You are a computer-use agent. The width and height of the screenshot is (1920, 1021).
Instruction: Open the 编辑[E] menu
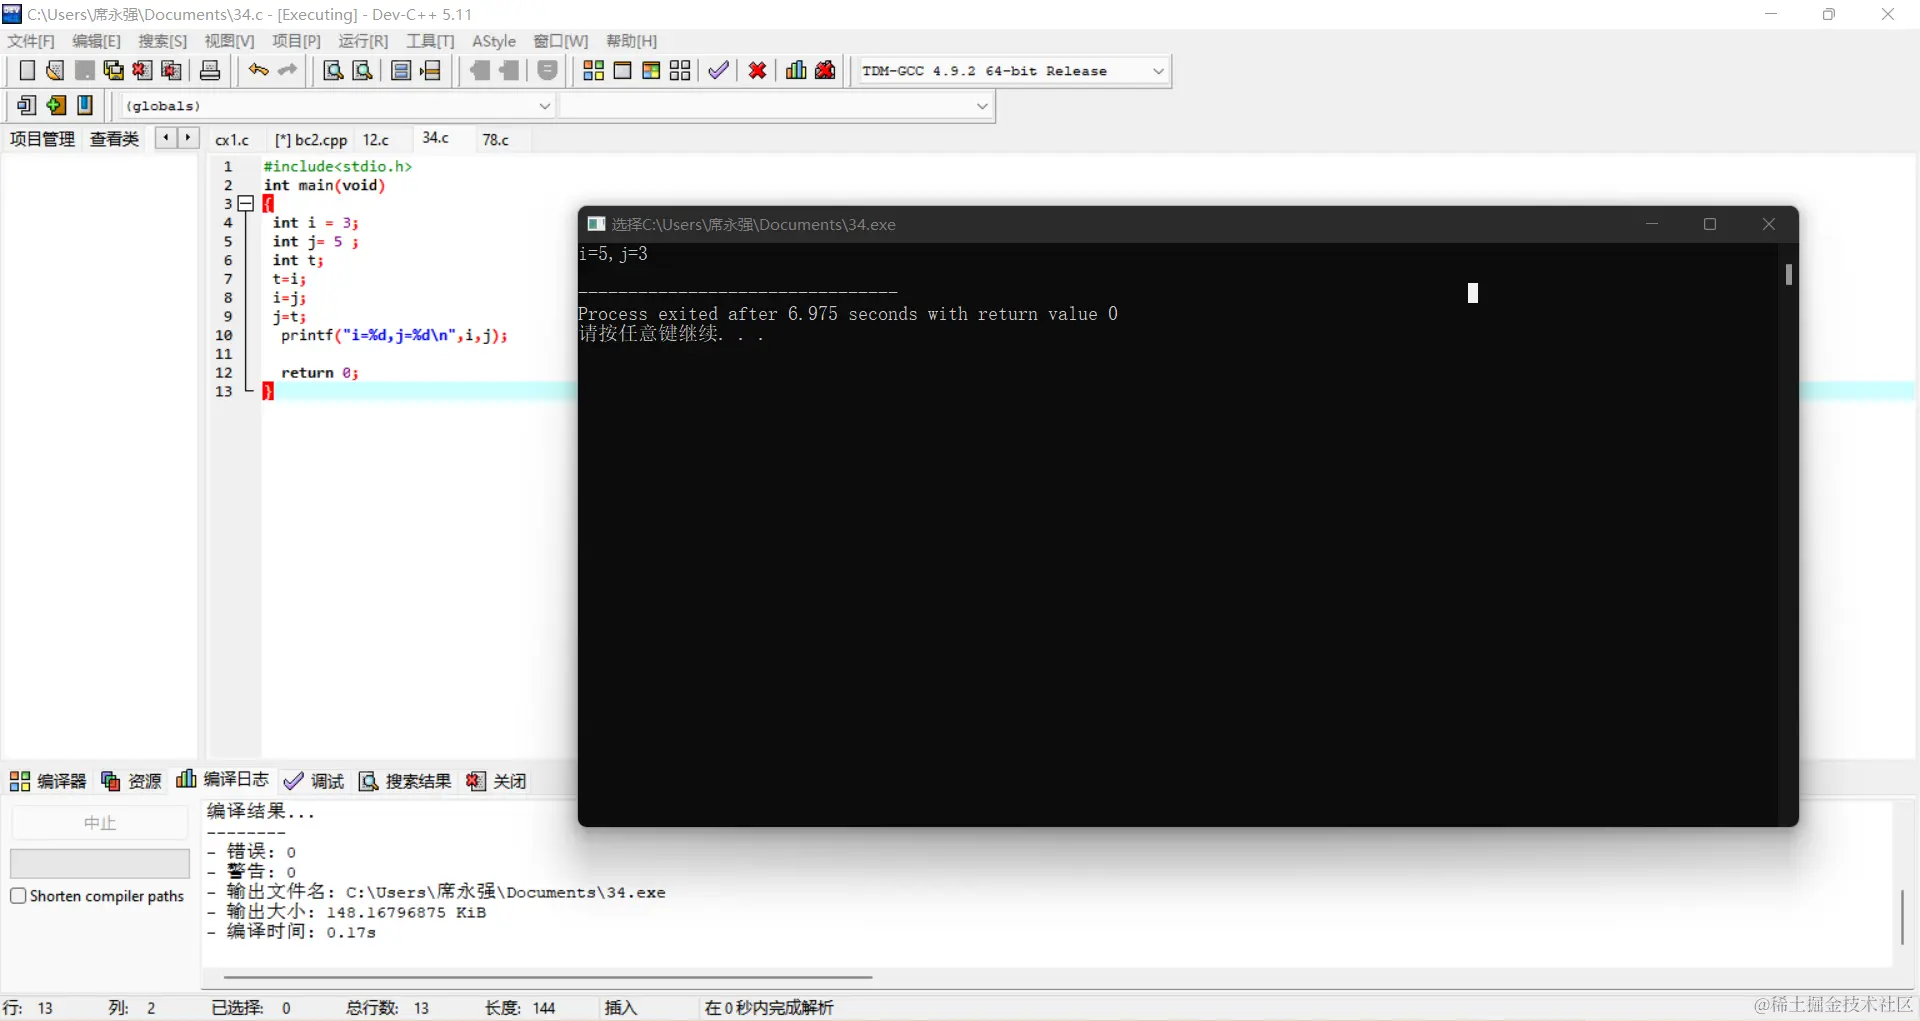point(96,41)
